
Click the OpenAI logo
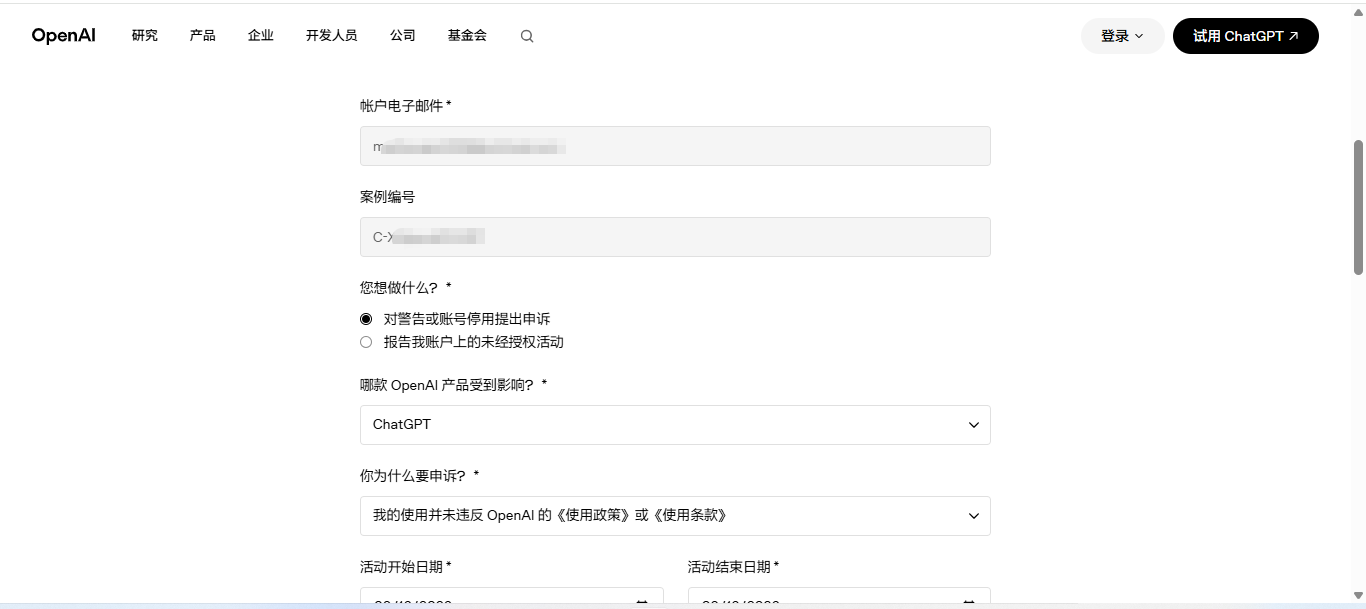(x=64, y=36)
